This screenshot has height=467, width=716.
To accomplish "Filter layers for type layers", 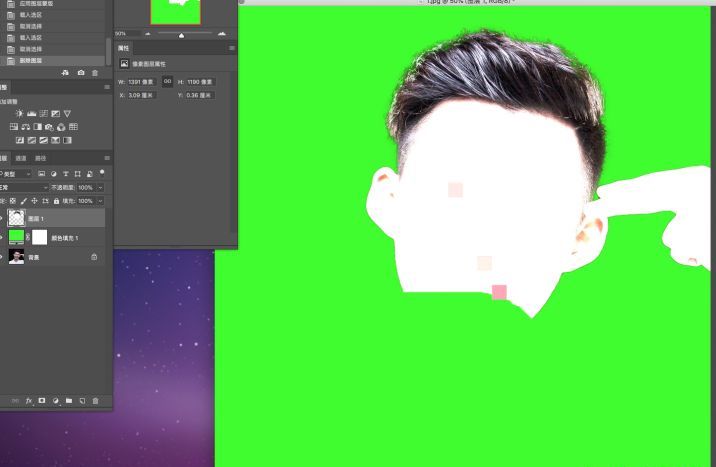I will (66, 173).
